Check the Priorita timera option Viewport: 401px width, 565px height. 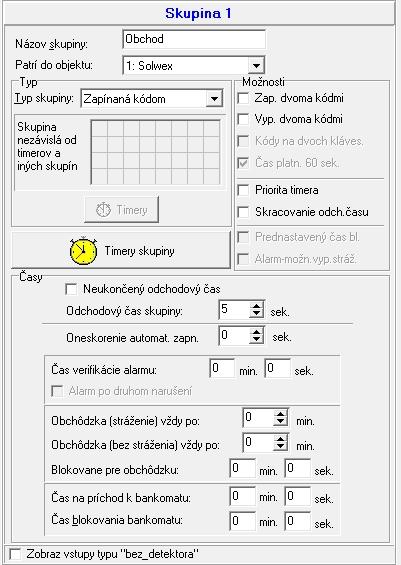click(x=244, y=190)
